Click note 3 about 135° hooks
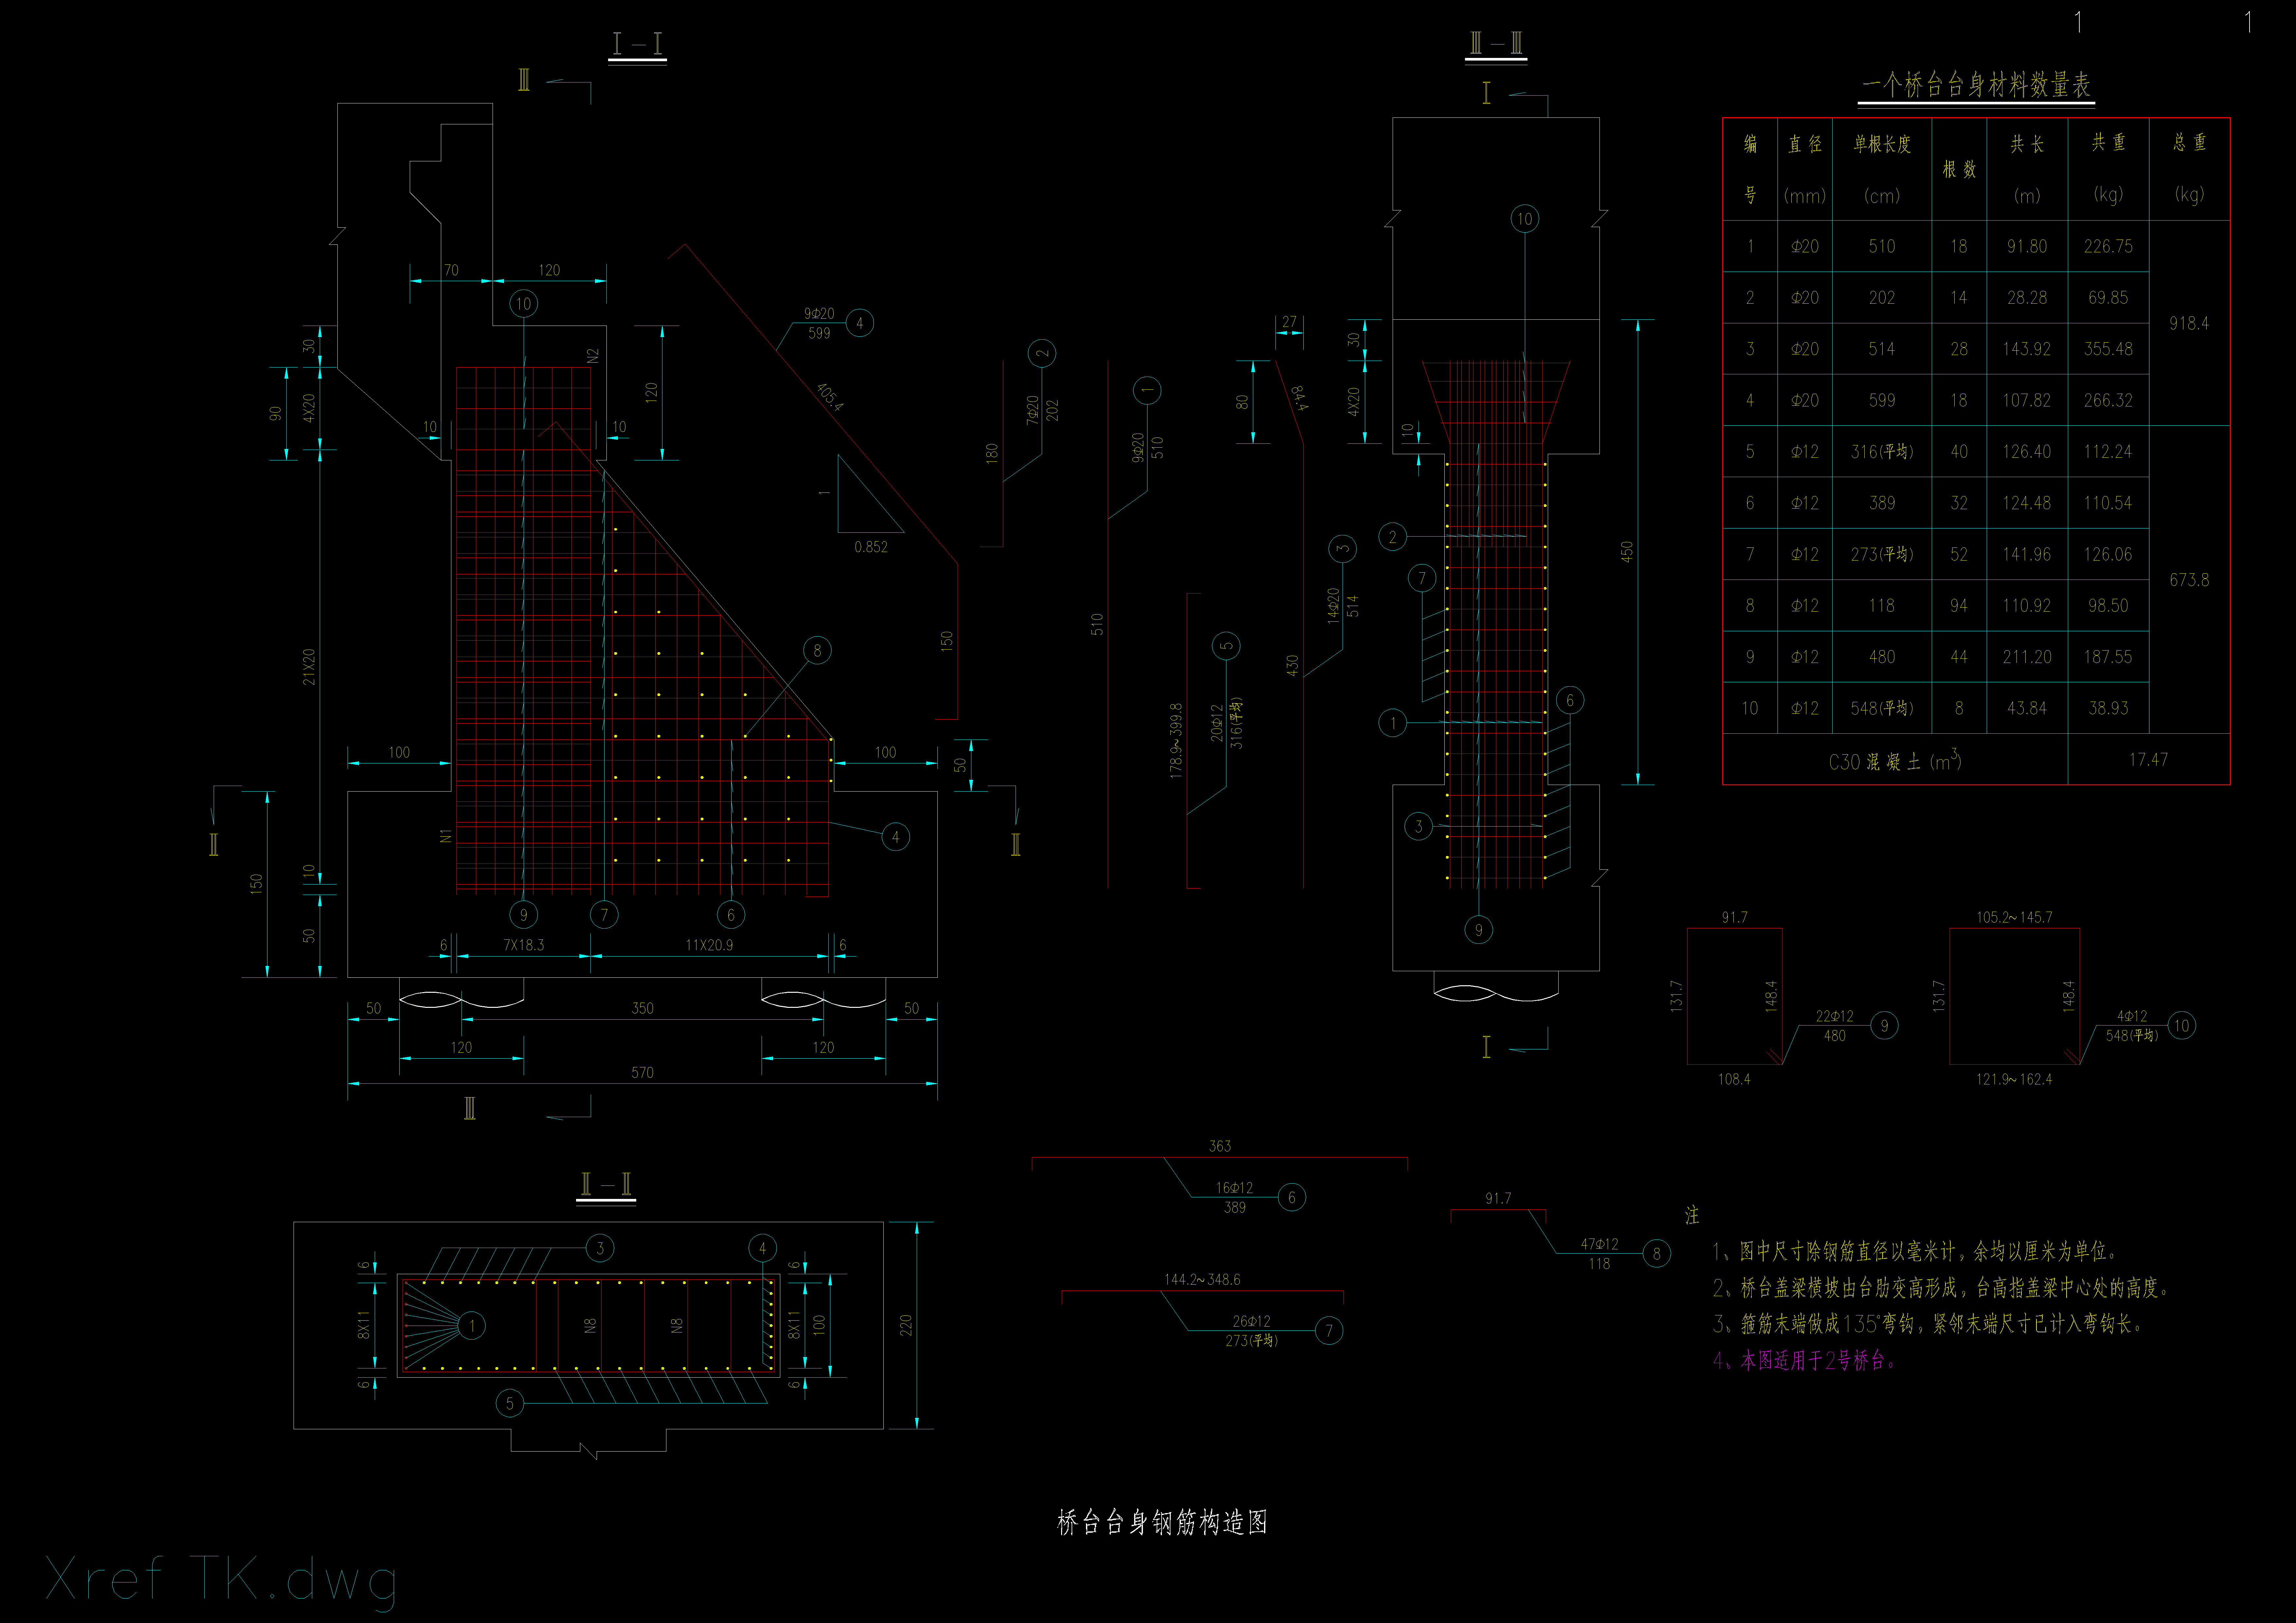 (1928, 1324)
